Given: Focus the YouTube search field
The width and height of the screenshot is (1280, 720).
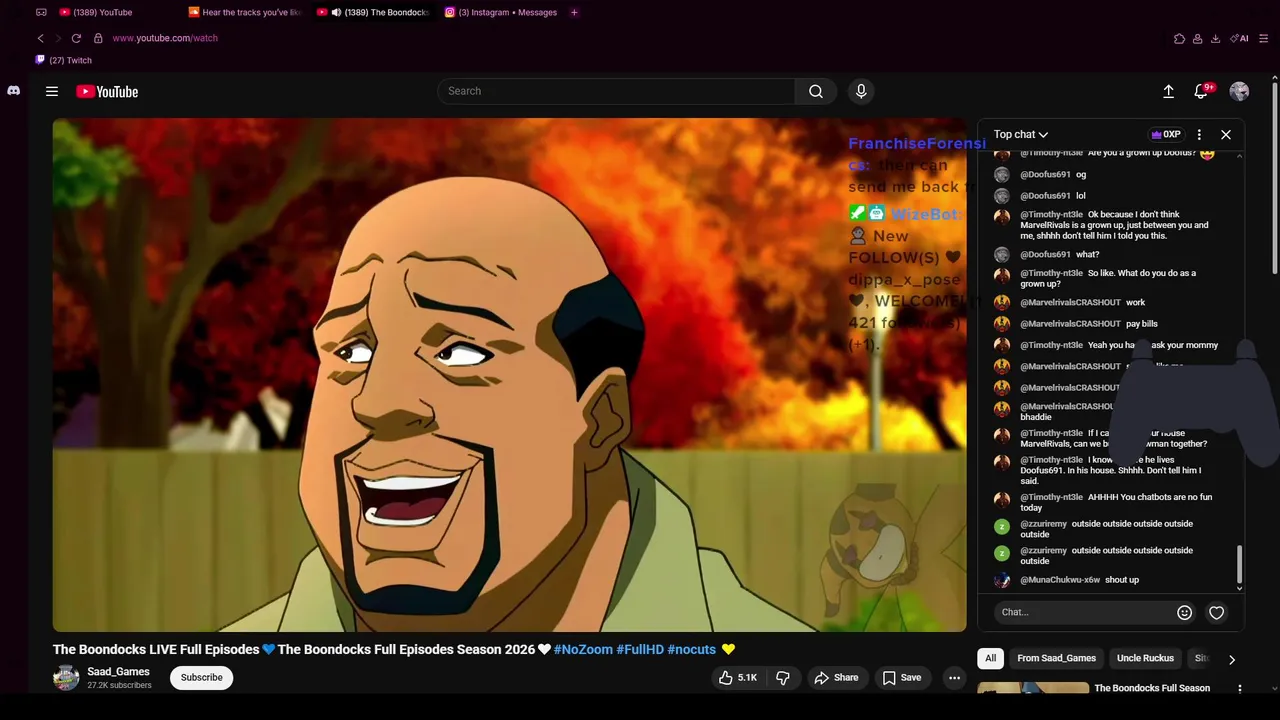Looking at the screenshot, I should tap(616, 91).
